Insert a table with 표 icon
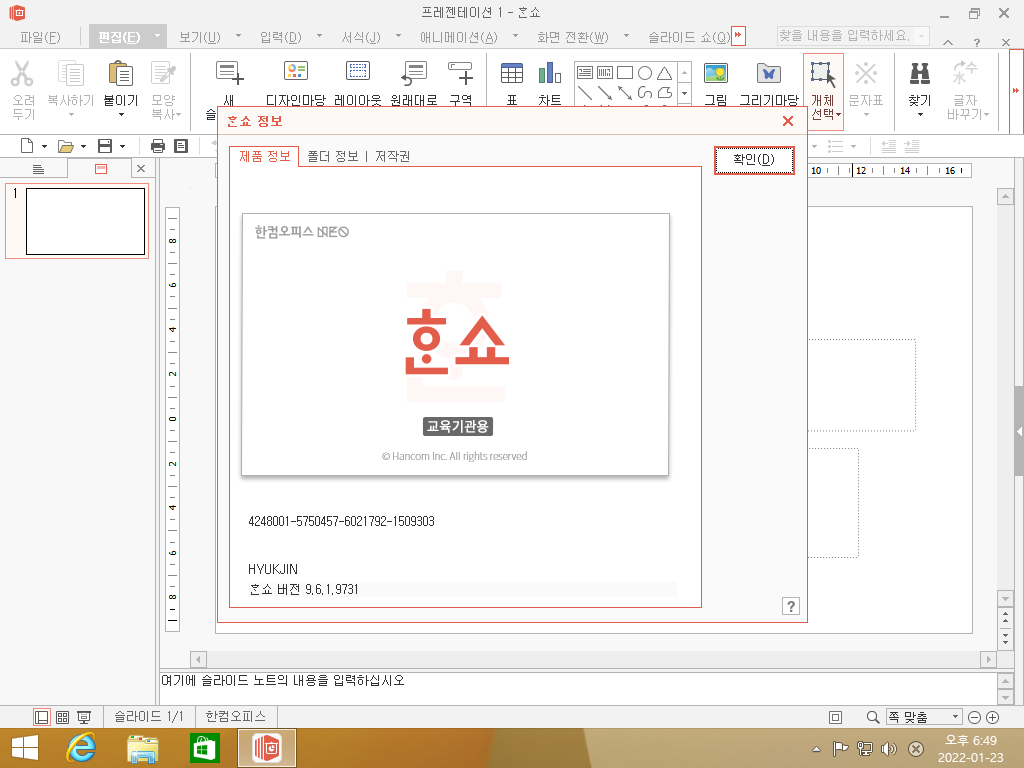 tap(512, 73)
